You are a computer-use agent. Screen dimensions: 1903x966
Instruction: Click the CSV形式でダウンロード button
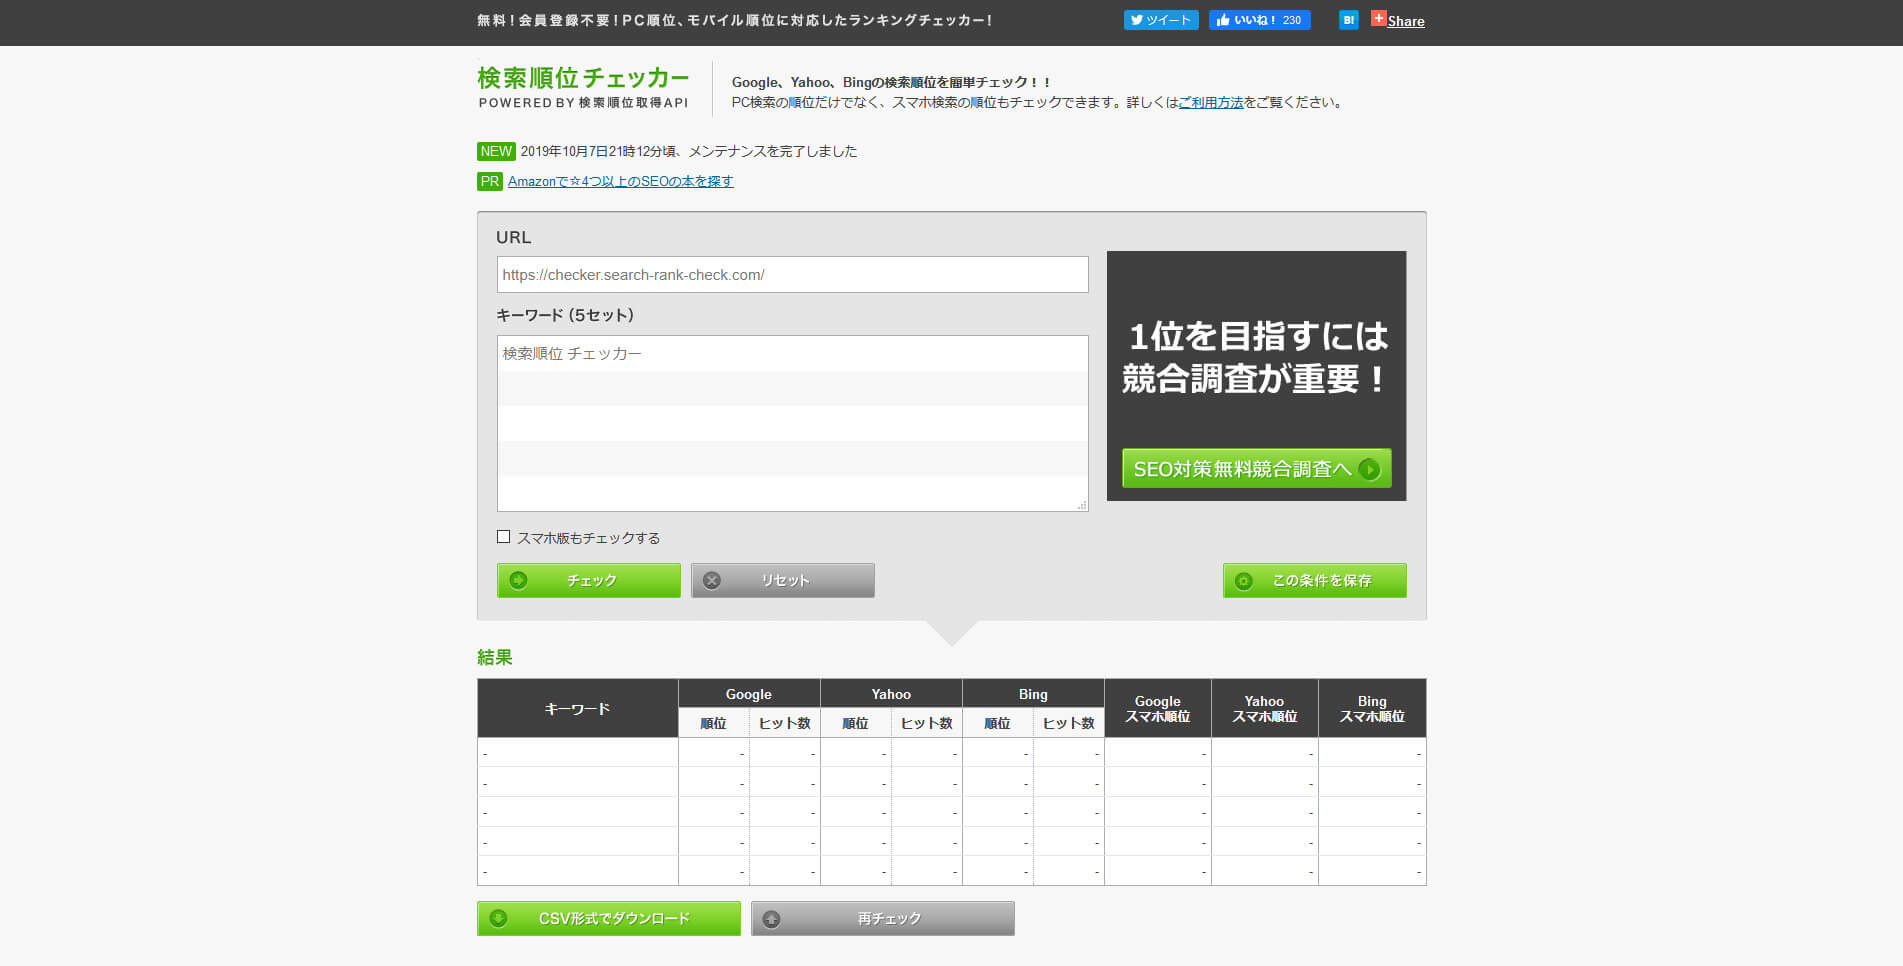[608, 918]
